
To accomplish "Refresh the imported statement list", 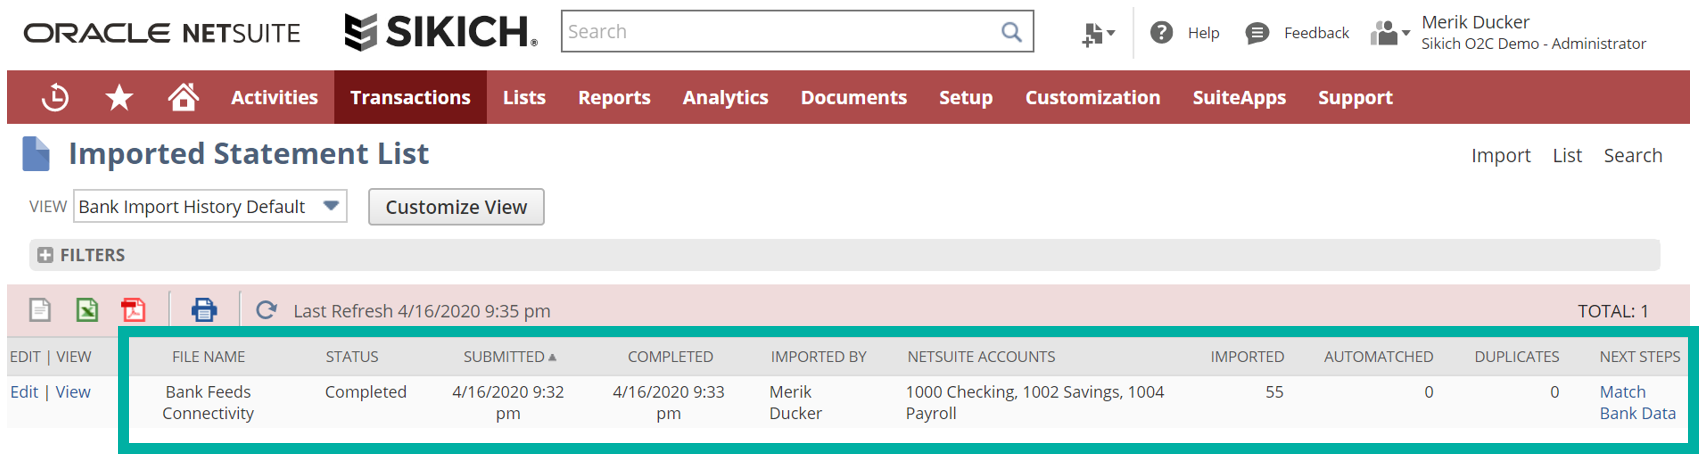I will pyautogui.click(x=266, y=310).
